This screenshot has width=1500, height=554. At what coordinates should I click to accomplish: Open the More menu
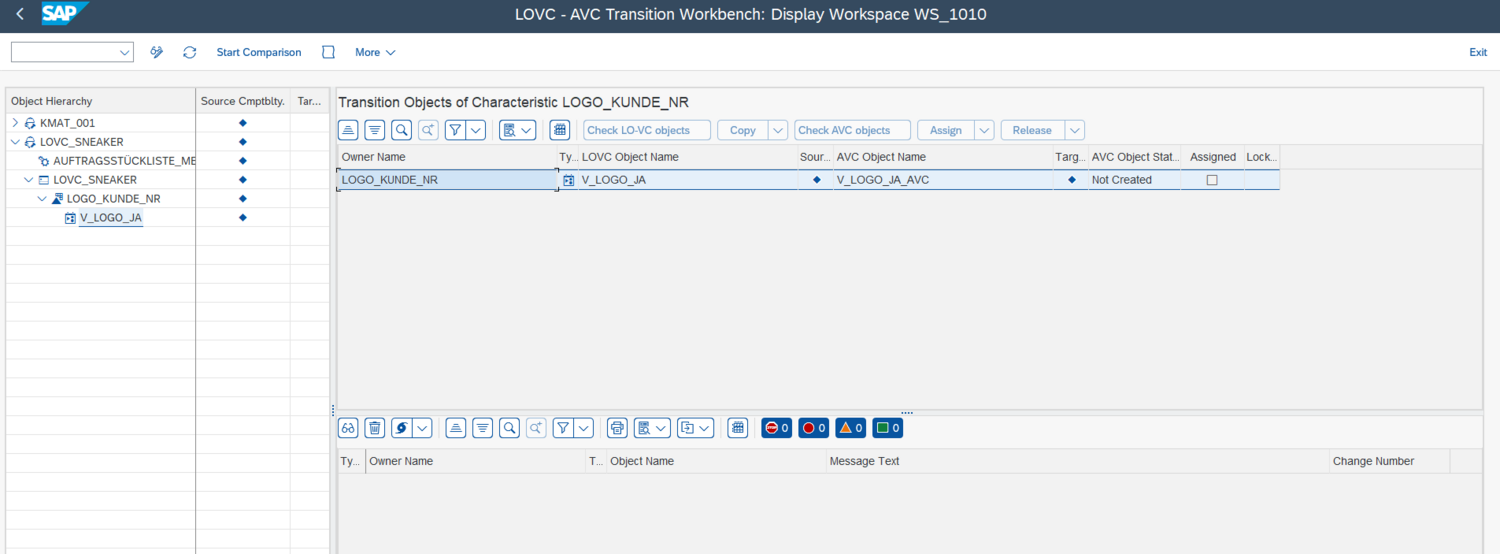[375, 52]
